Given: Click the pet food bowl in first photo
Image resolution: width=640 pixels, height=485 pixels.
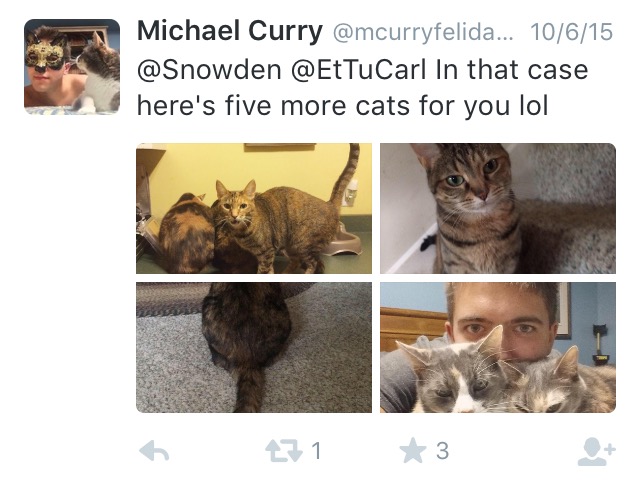Looking at the screenshot, I should pyautogui.click(x=345, y=242).
